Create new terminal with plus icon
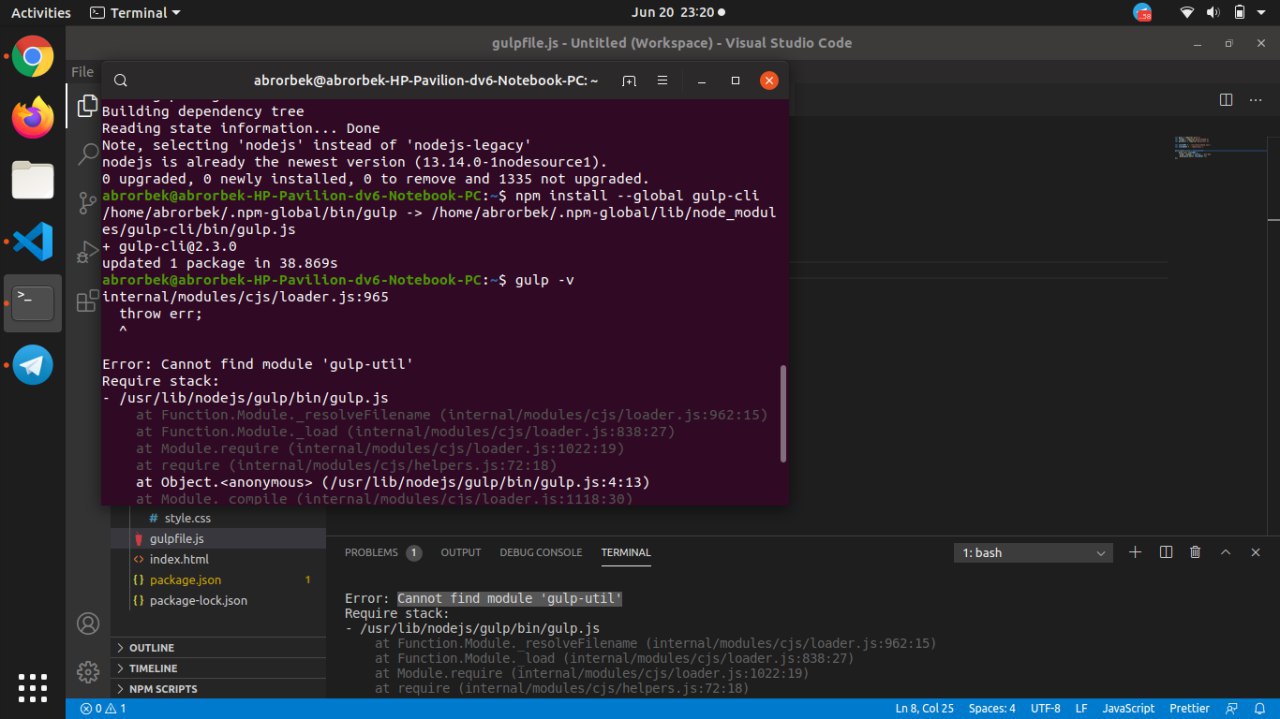The width and height of the screenshot is (1280, 719). [1135, 552]
